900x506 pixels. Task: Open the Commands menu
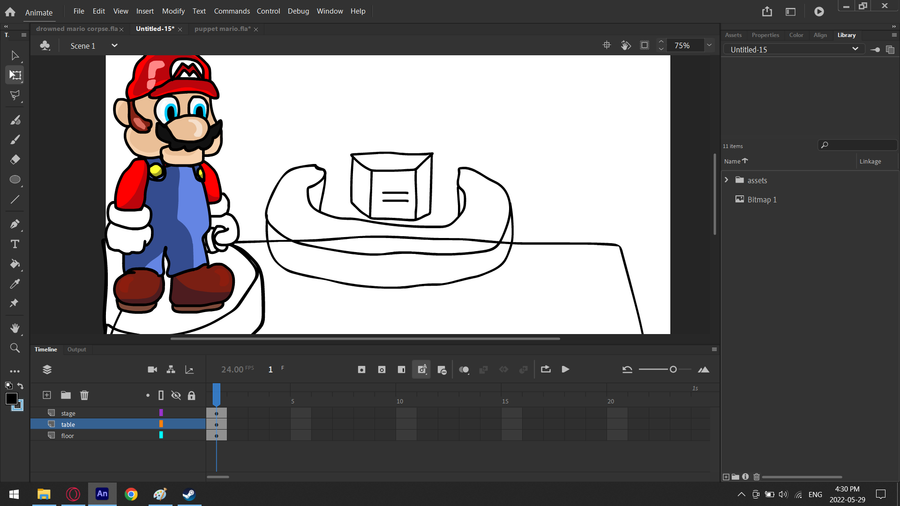tap(232, 11)
